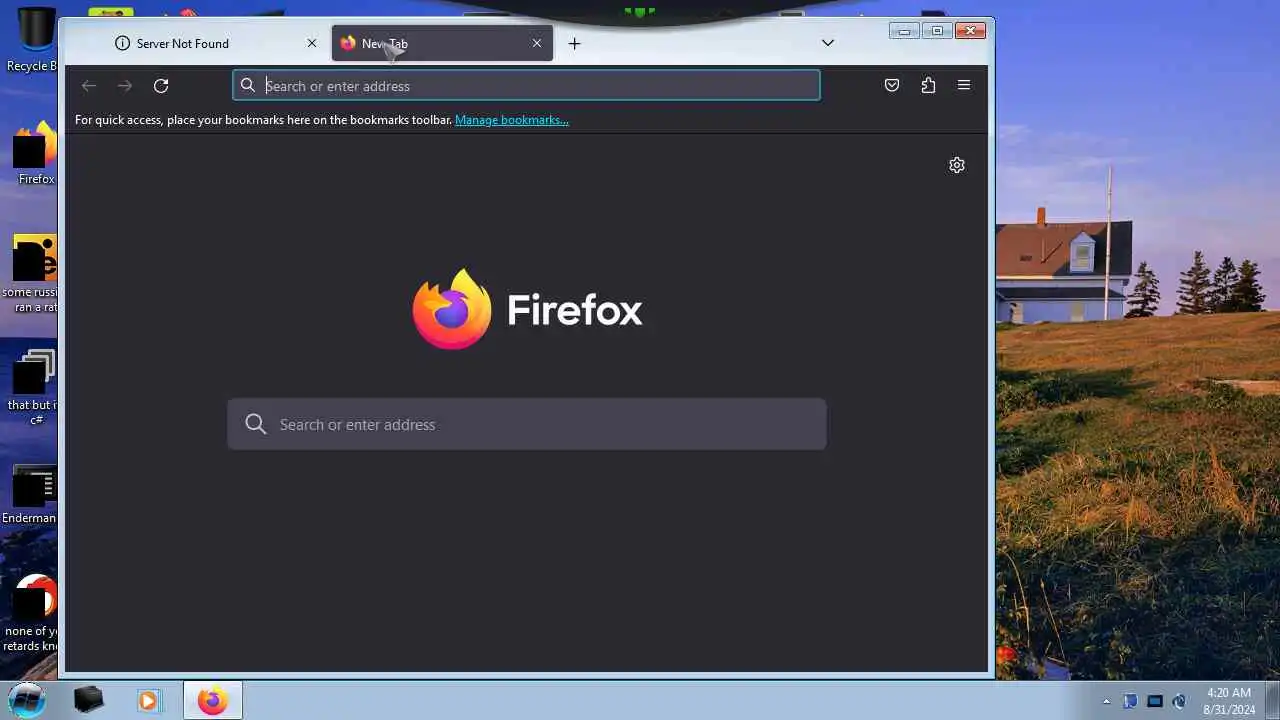Viewport: 1280px width, 720px height.
Task: Open the Extensions puzzle-piece menu
Action: (x=928, y=86)
